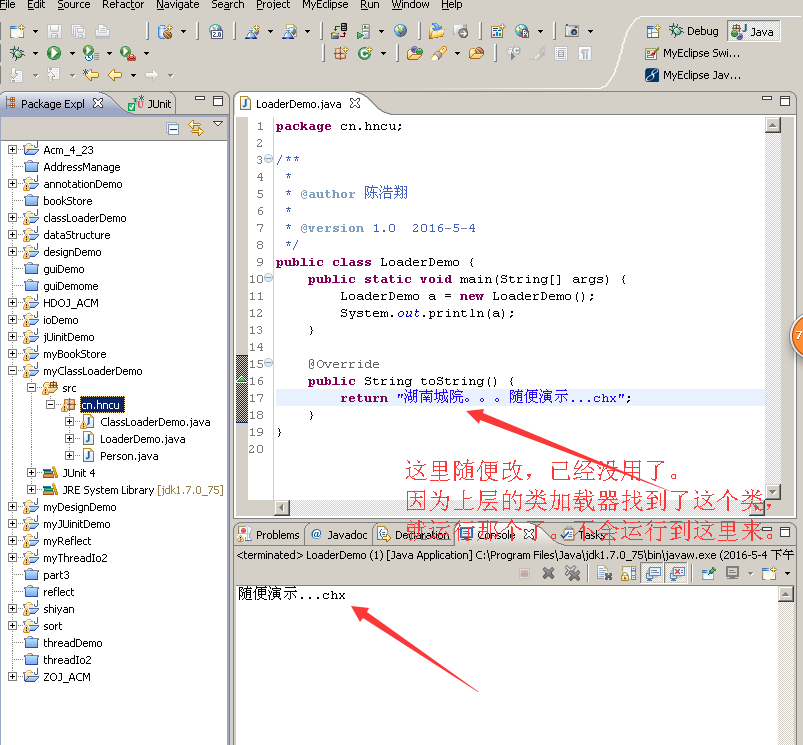This screenshot has width=803, height=745.
Task: Switch to the Debug perspective
Action: 694,31
